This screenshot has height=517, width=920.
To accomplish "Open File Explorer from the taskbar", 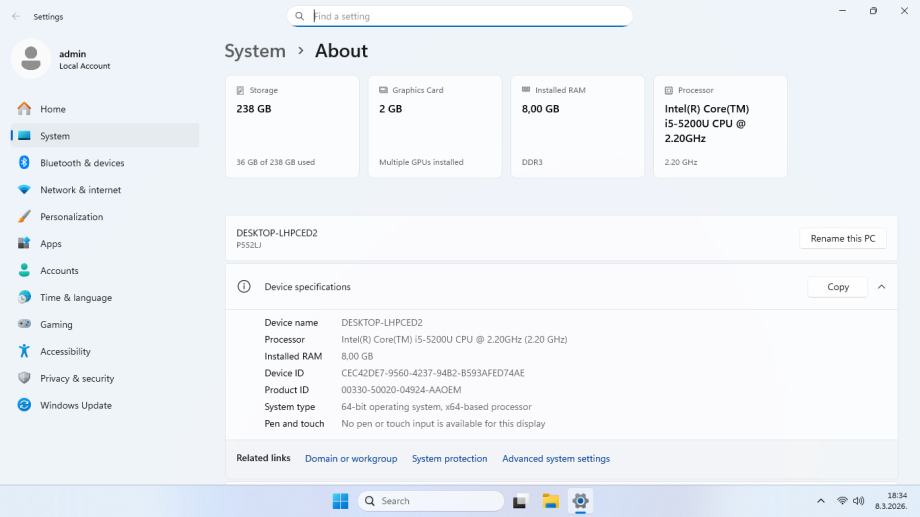I will [x=550, y=501].
